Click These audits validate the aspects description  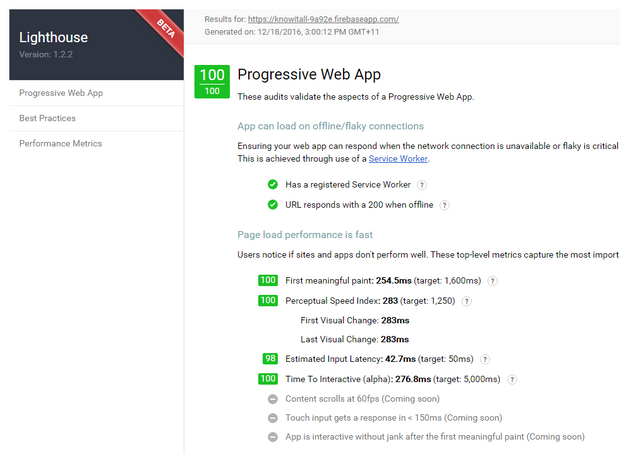356,97
